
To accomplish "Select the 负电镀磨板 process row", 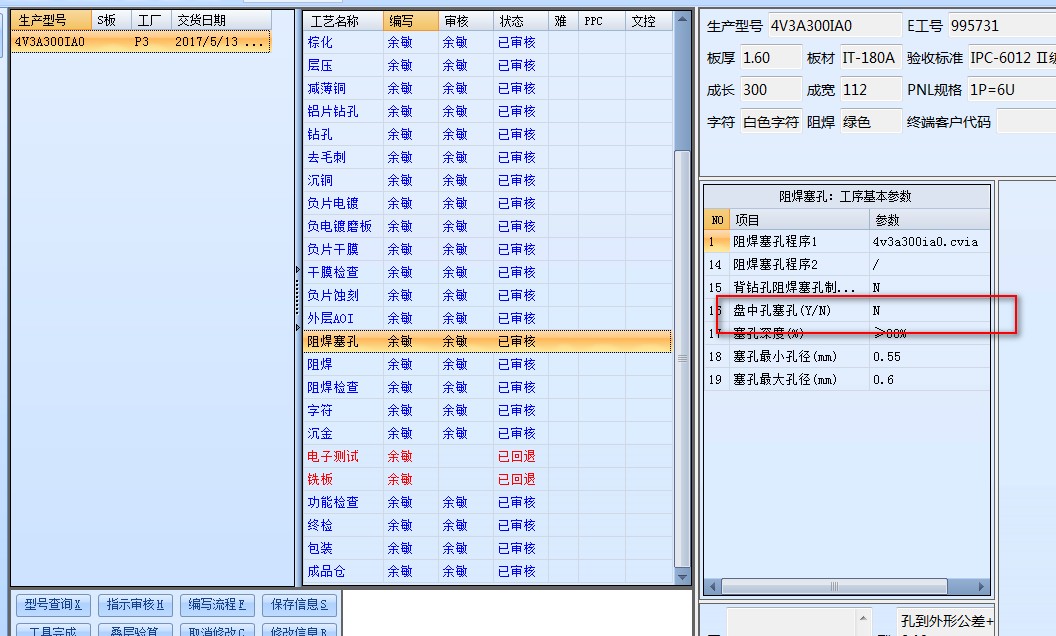I will [x=488, y=226].
